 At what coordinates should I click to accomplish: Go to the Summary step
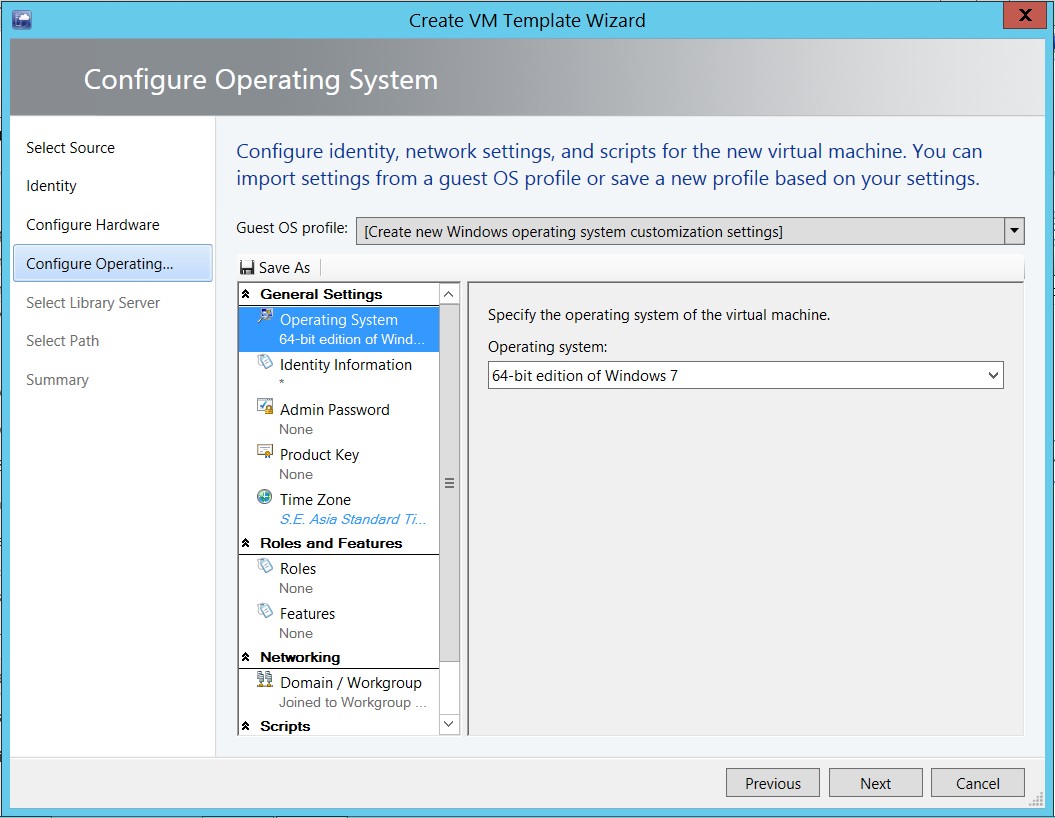click(57, 380)
